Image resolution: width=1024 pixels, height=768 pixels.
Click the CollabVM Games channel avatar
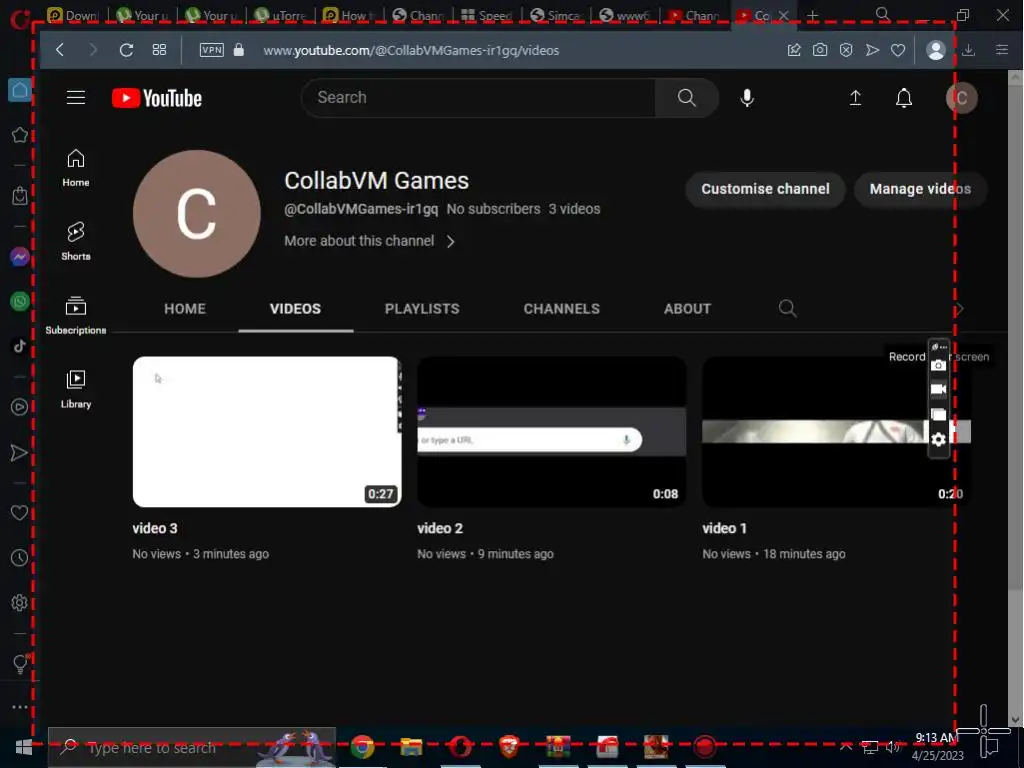click(197, 214)
